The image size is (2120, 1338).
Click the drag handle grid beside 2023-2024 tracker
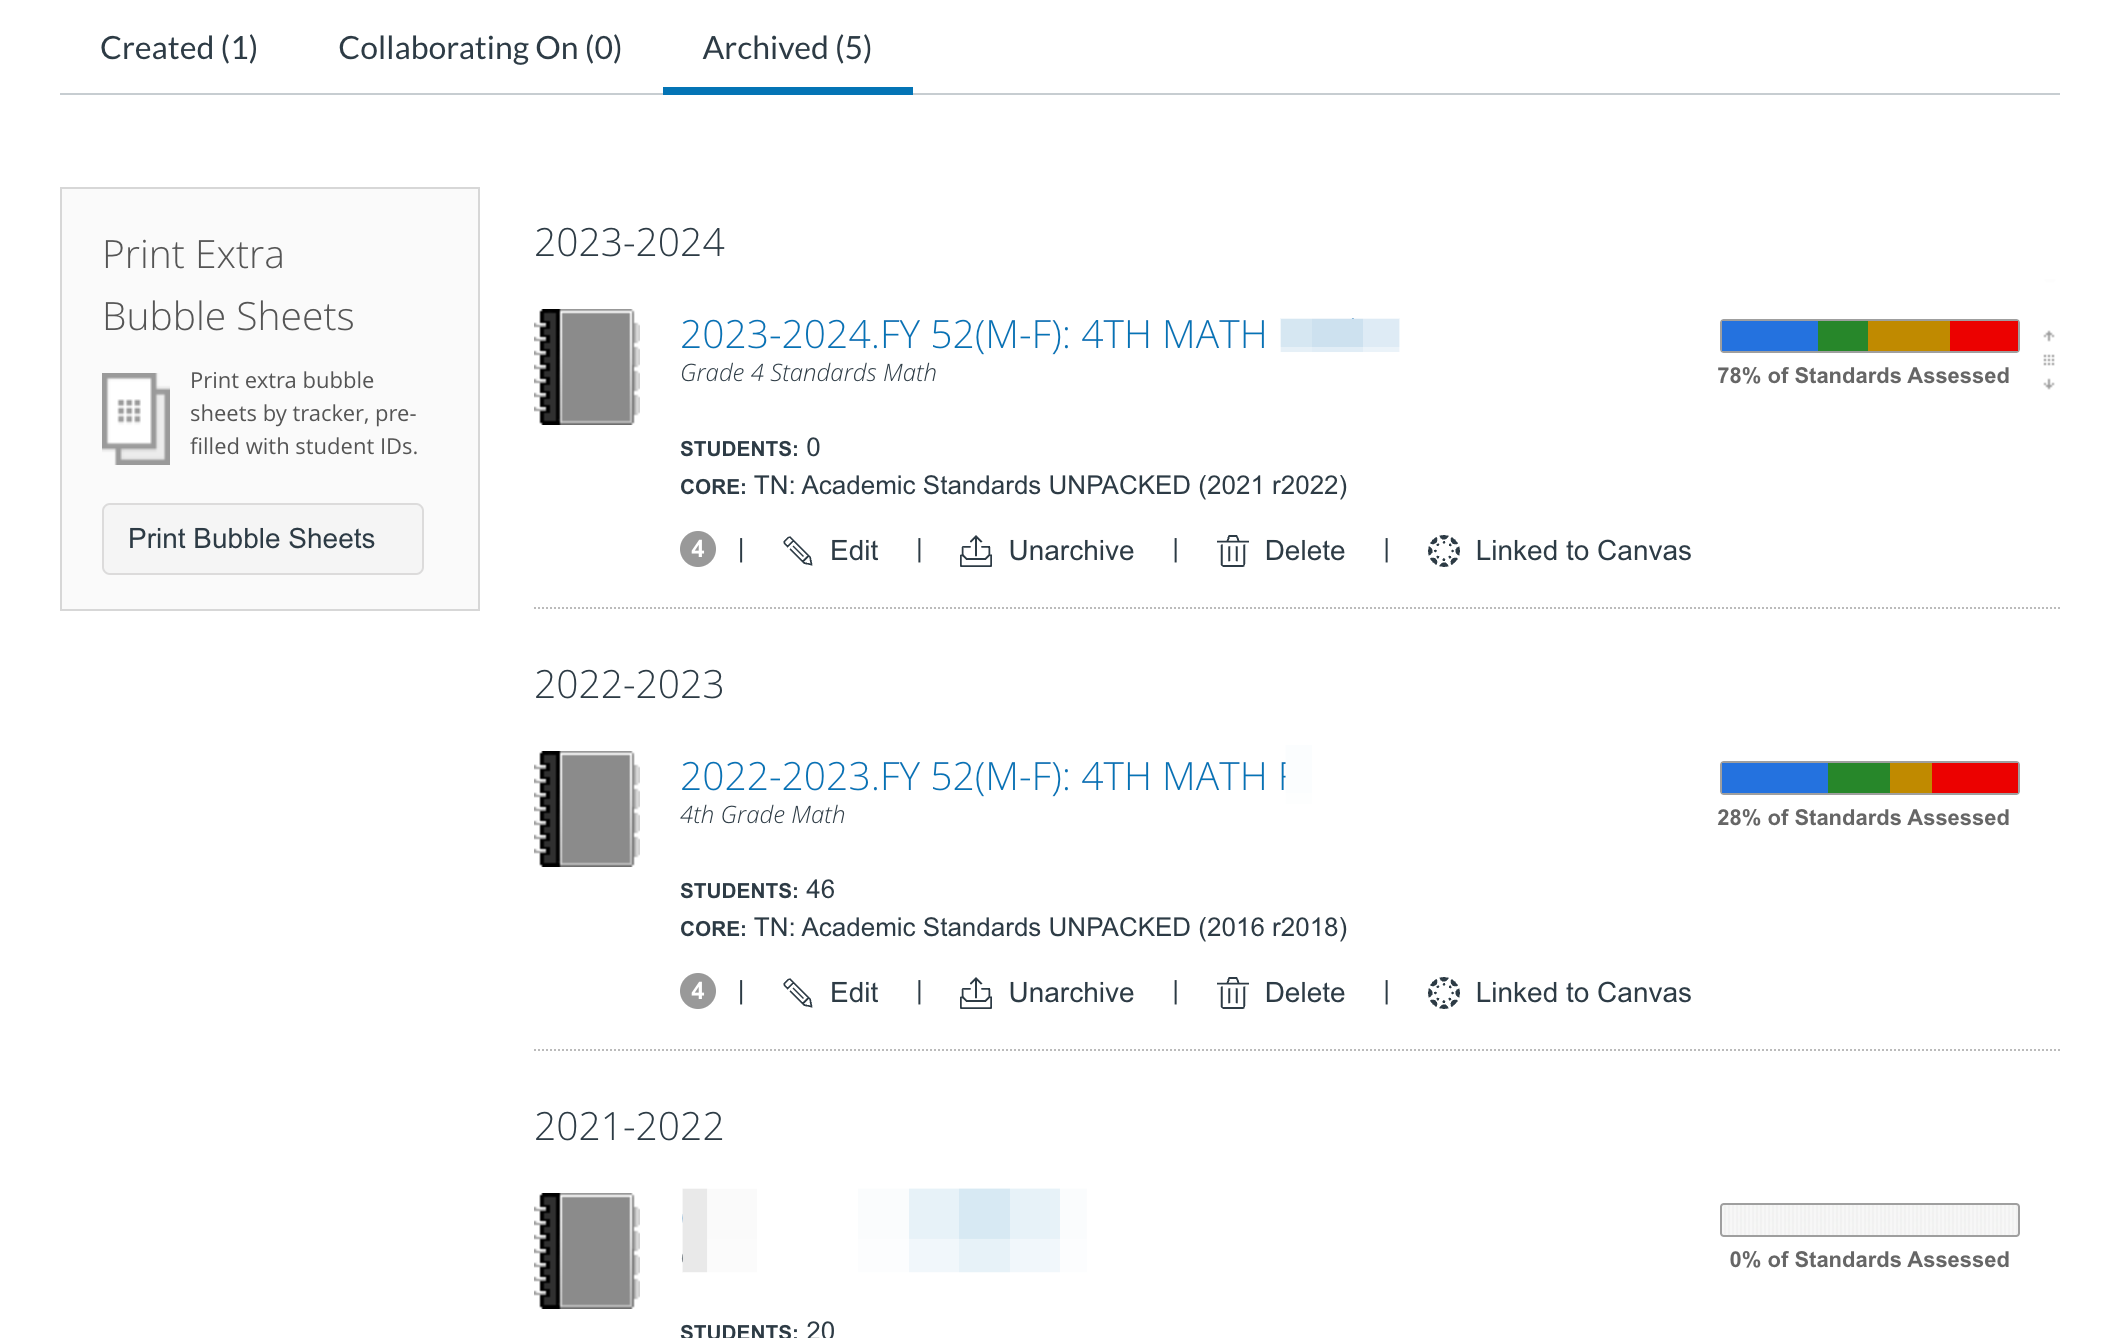pos(2049,360)
